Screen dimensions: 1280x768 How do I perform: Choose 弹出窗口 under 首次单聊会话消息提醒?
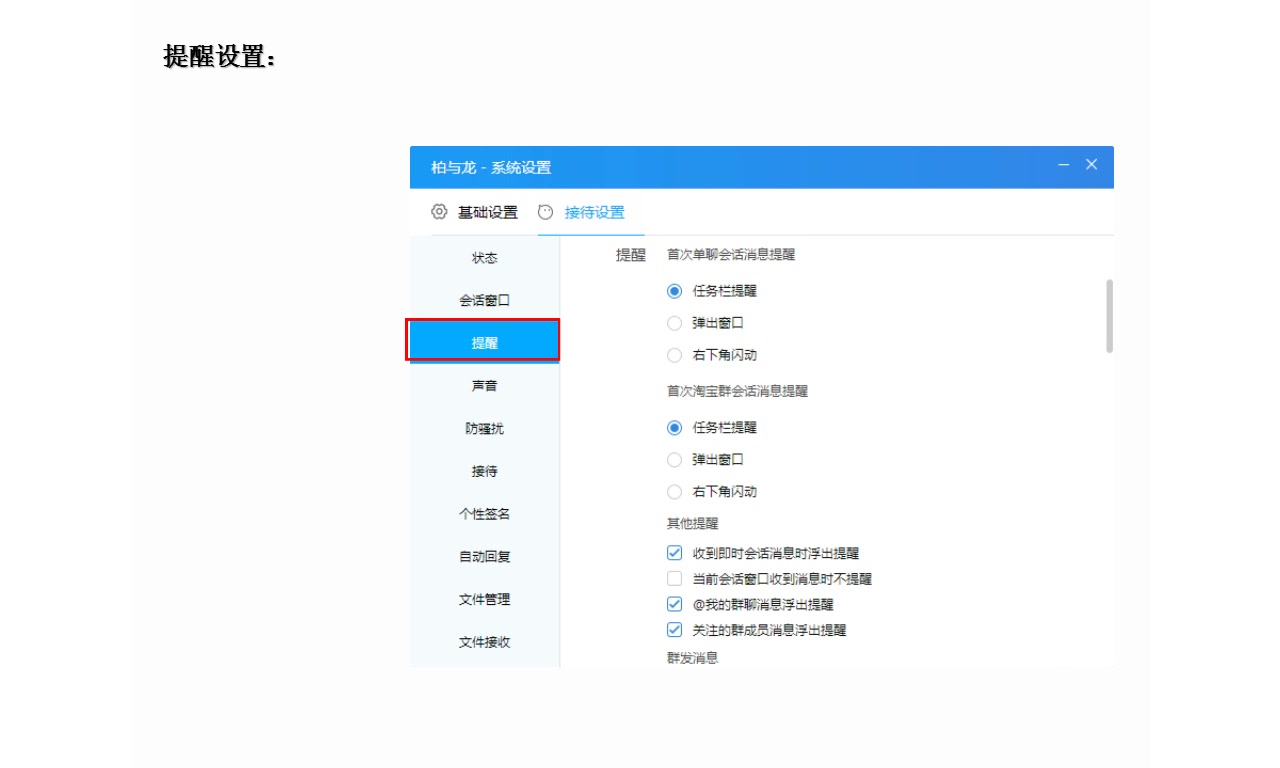pyautogui.click(x=674, y=323)
